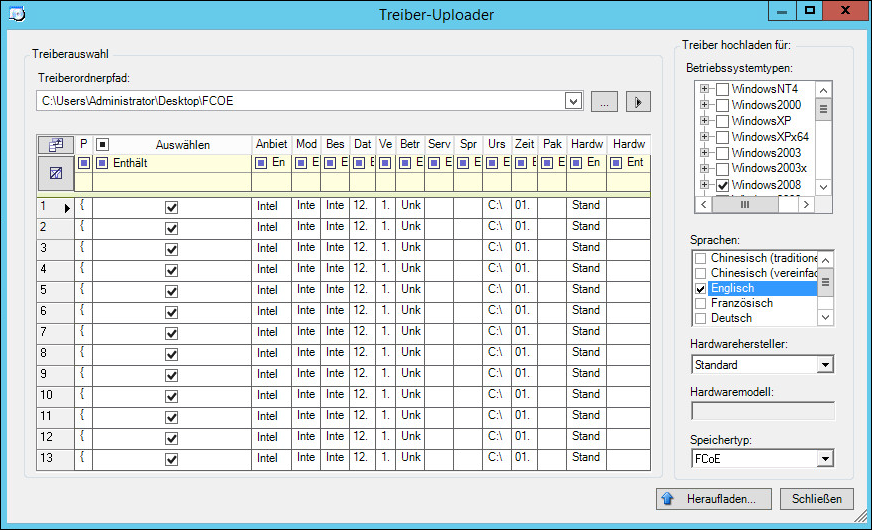Click the clear filter icon in grid corner
This screenshot has width=872, height=530.
(x=55, y=173)
